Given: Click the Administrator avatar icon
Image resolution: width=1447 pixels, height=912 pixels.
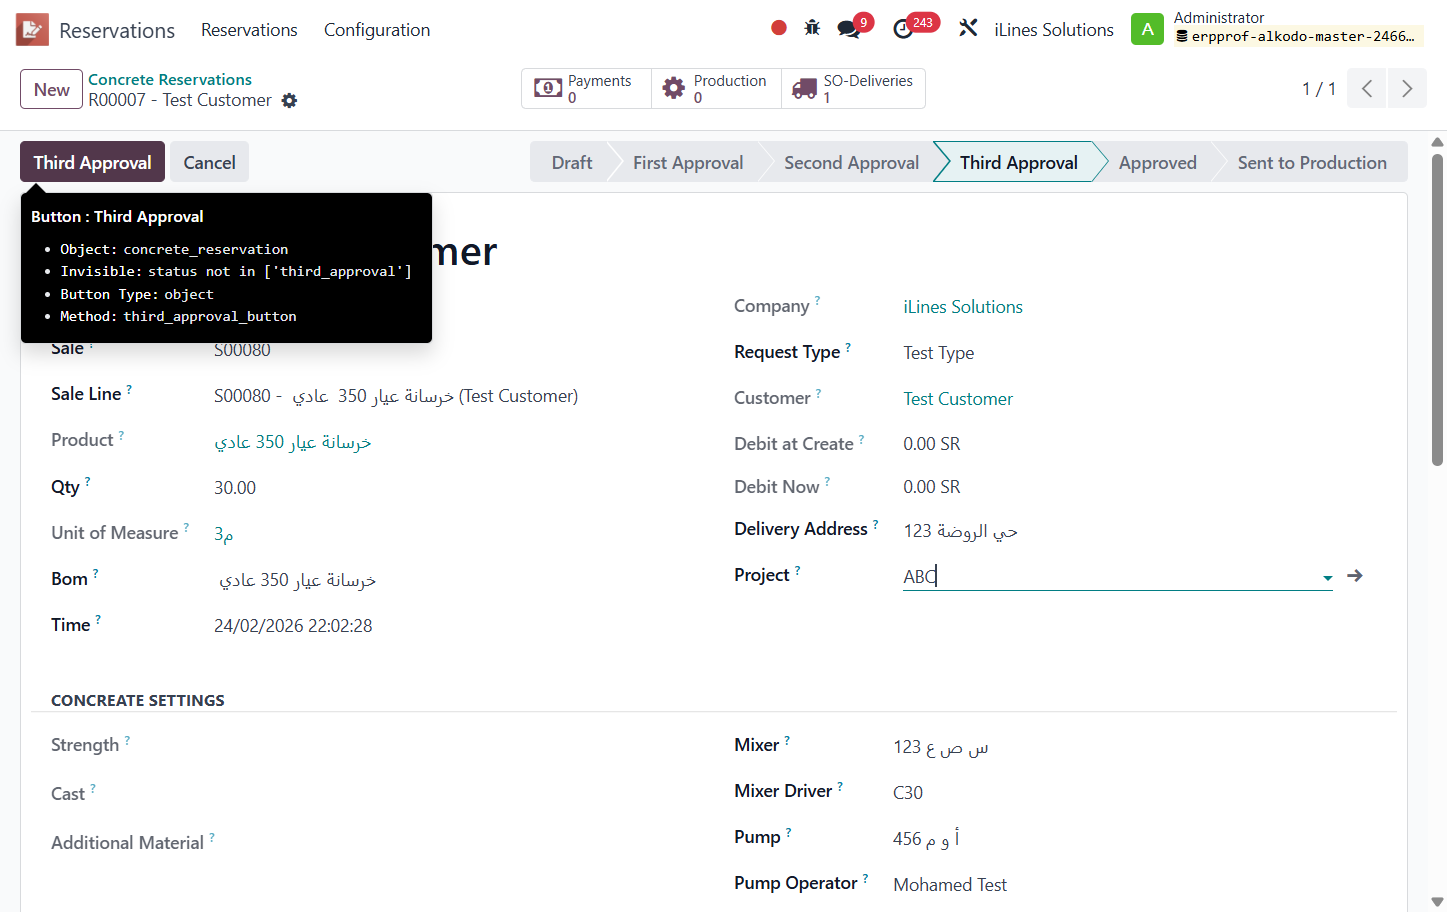Looking at the screenshot, I should click(x=1147, y=29).
